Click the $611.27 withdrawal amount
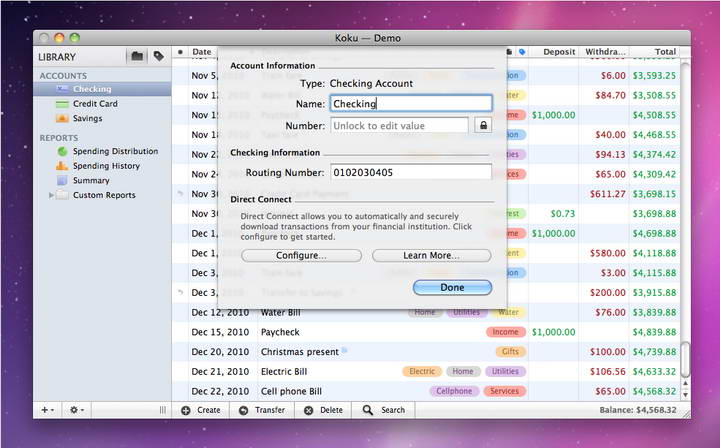This screenshot has width=720, height=448. 608,194
